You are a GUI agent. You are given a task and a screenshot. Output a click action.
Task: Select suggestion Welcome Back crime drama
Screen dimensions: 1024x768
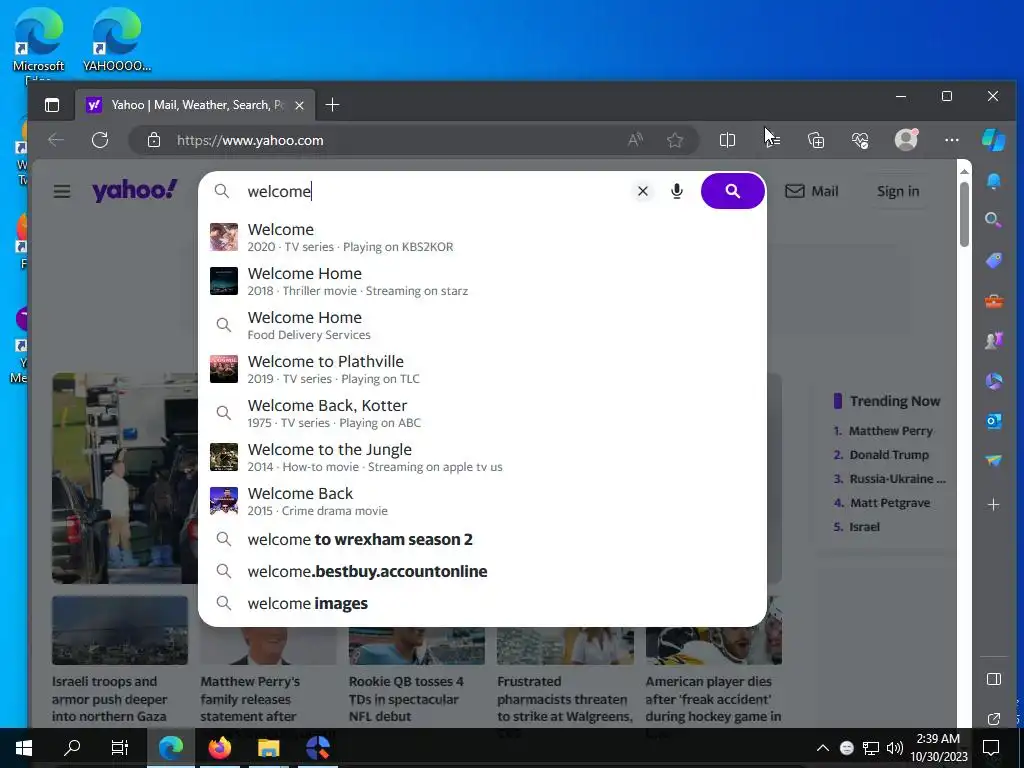(x=482, y=501)
